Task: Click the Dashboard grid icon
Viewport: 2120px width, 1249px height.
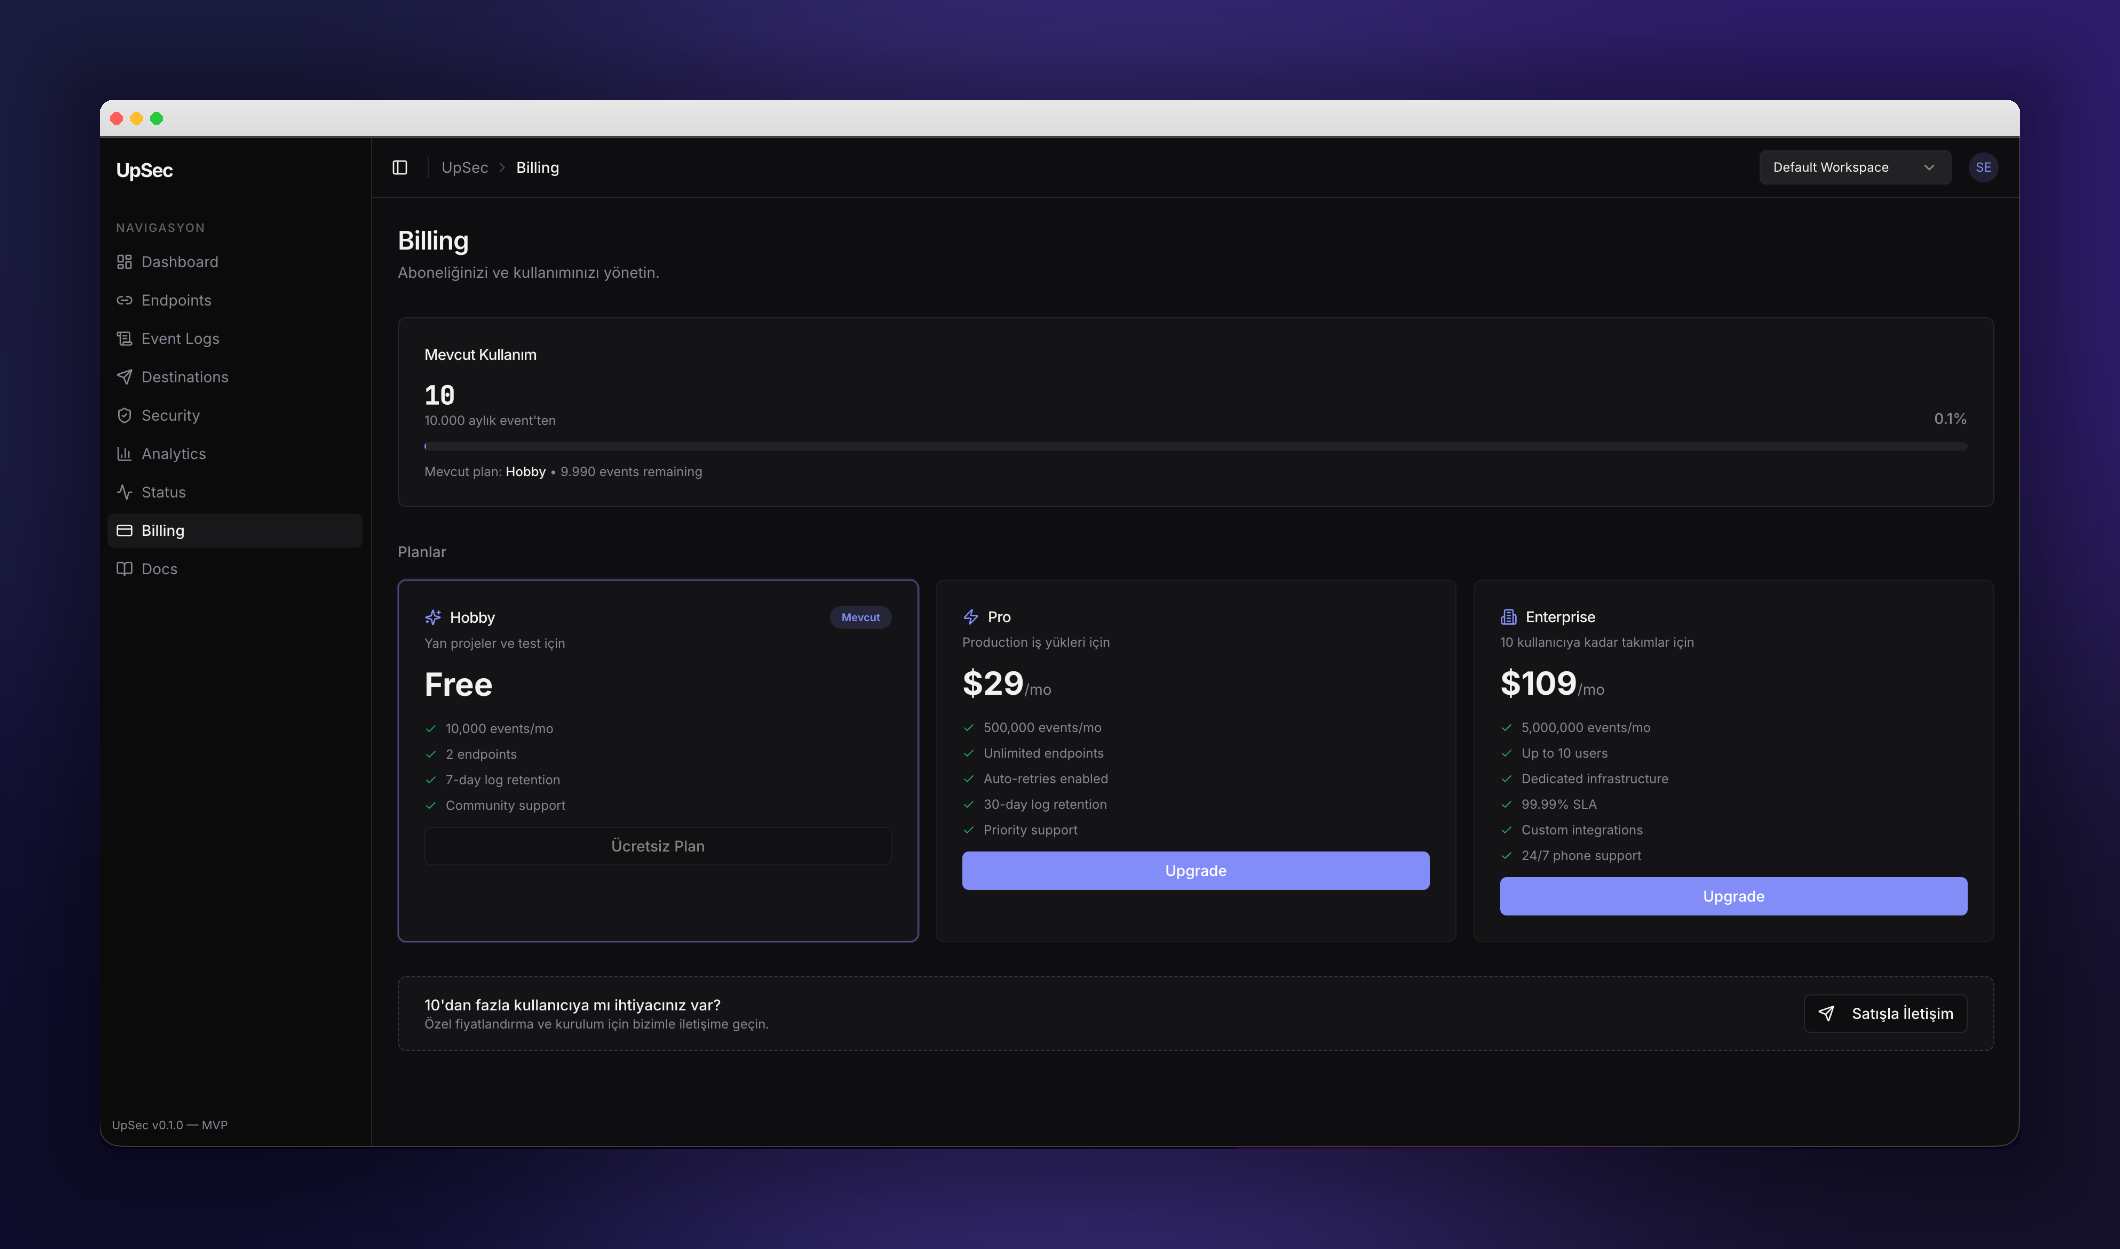Action: 124,262
